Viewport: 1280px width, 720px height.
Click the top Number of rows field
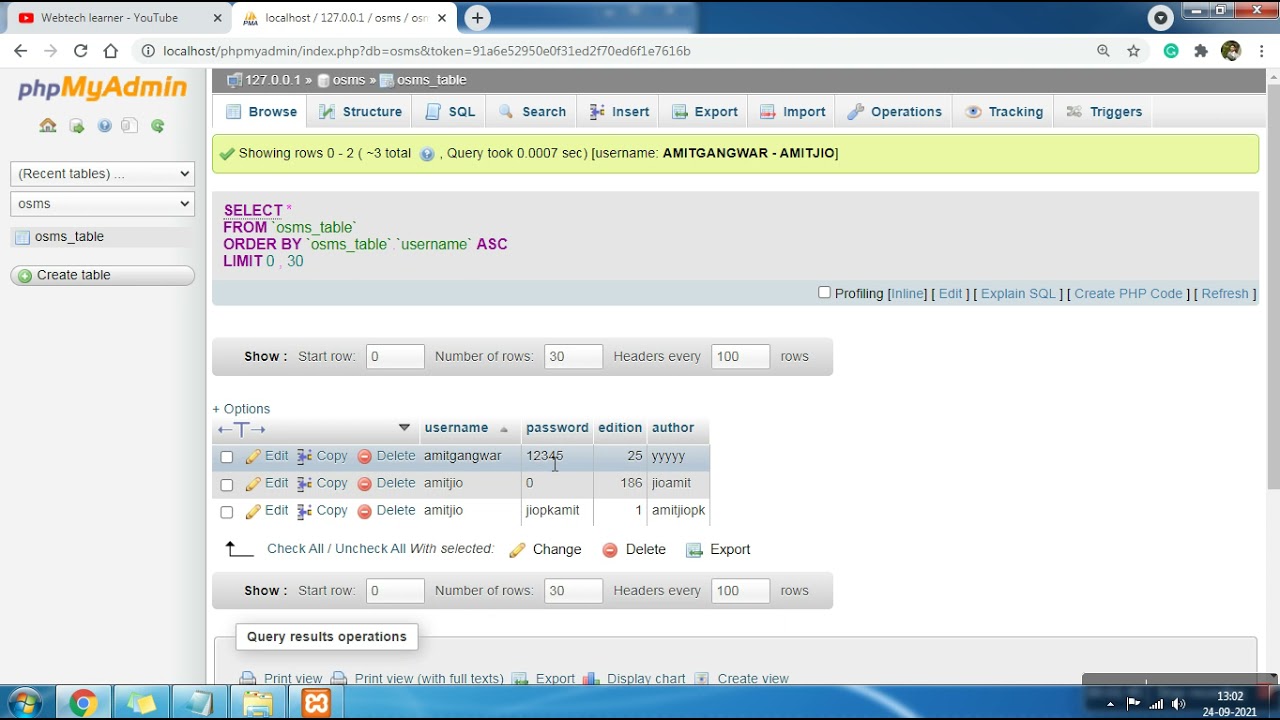[573, 357]
